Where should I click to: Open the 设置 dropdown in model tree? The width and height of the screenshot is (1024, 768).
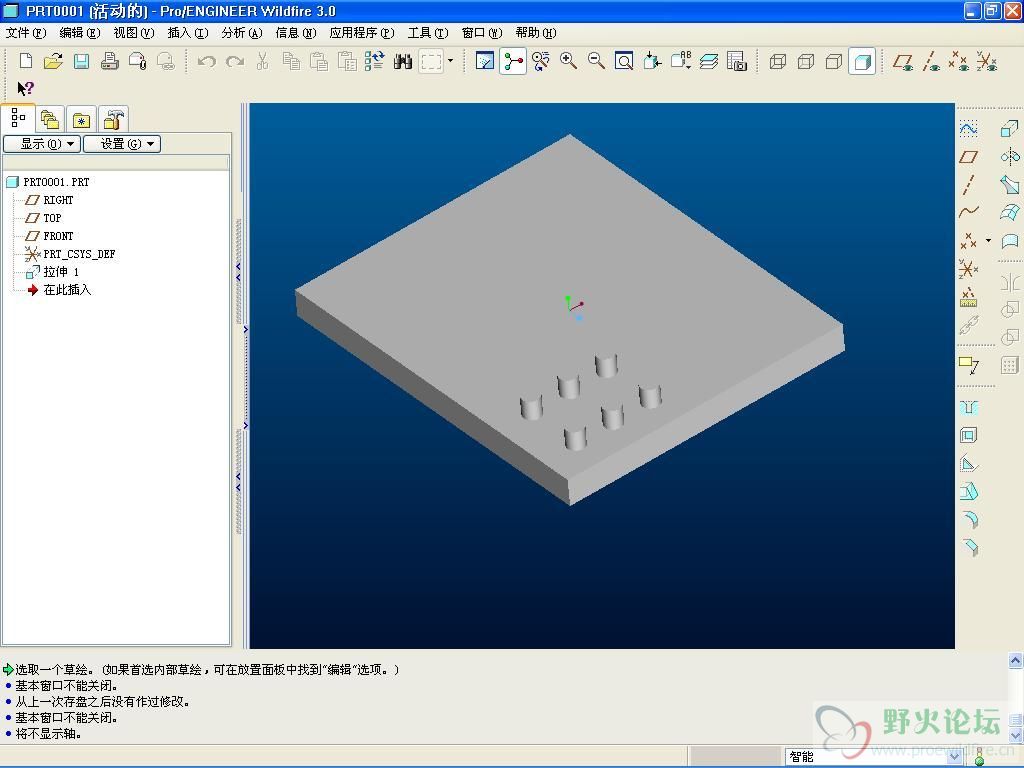121,144
